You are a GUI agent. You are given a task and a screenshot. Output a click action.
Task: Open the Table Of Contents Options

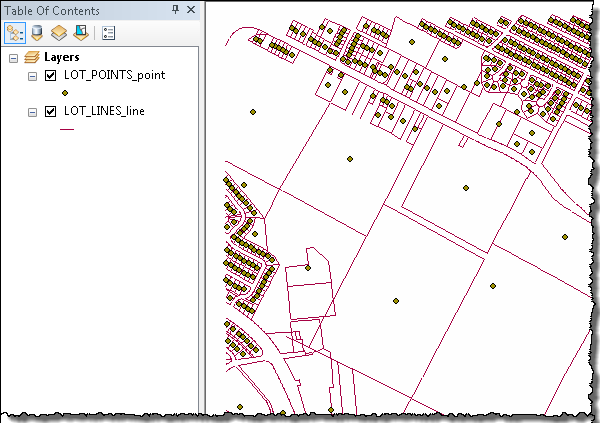pos(109,32)
